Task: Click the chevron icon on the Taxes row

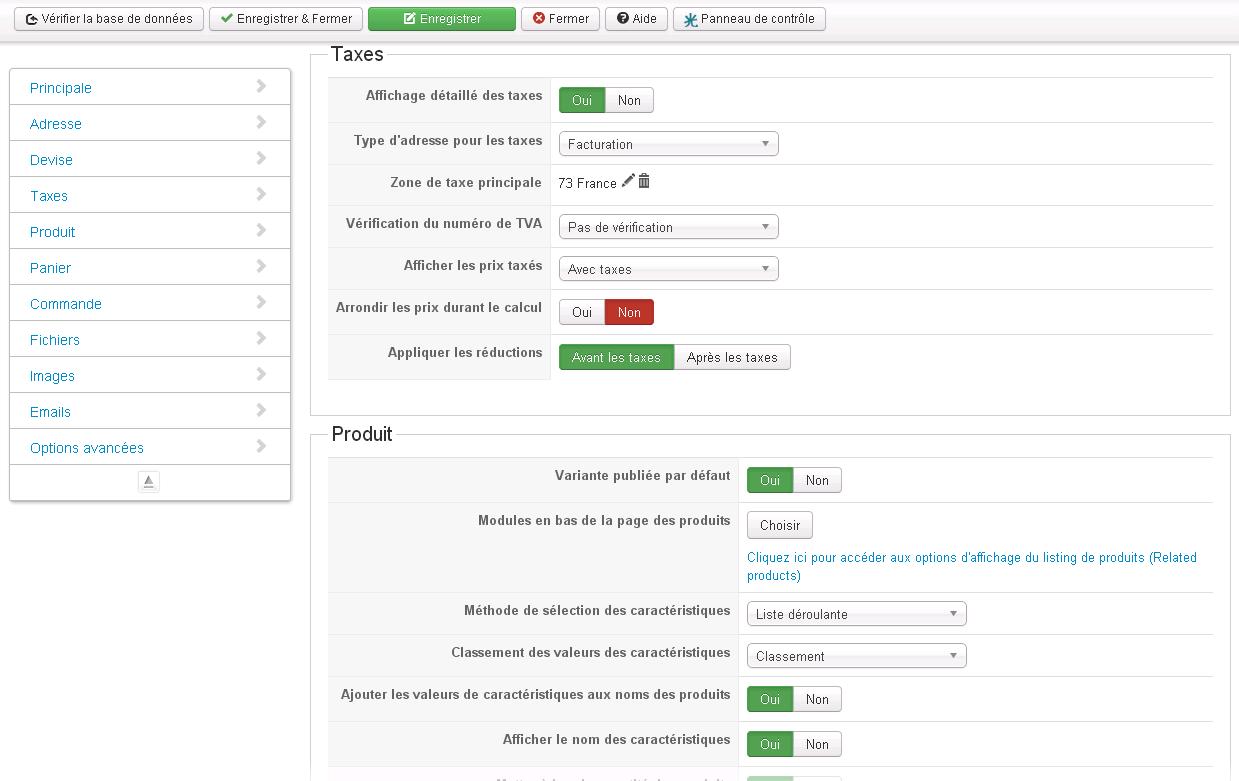Action: 261,195
